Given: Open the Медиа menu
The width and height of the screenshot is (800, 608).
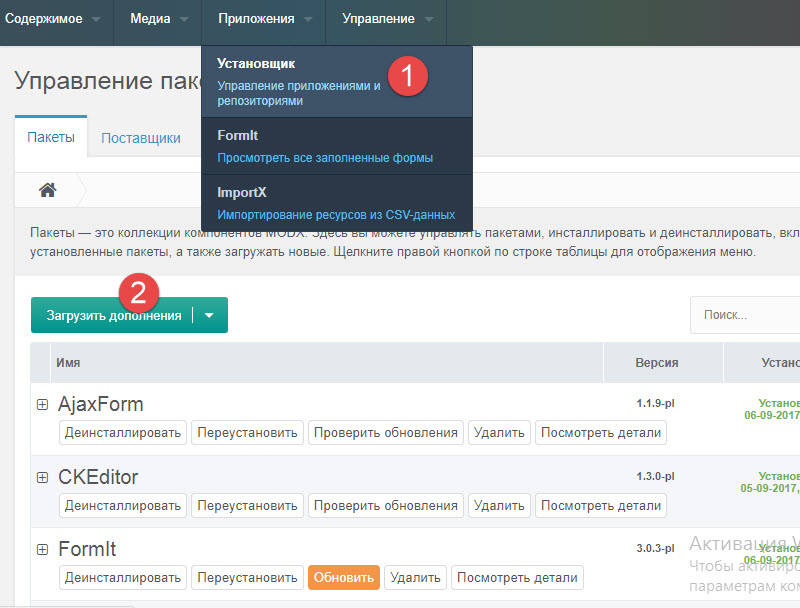Looking at the screenshot, I should (158, 19).
